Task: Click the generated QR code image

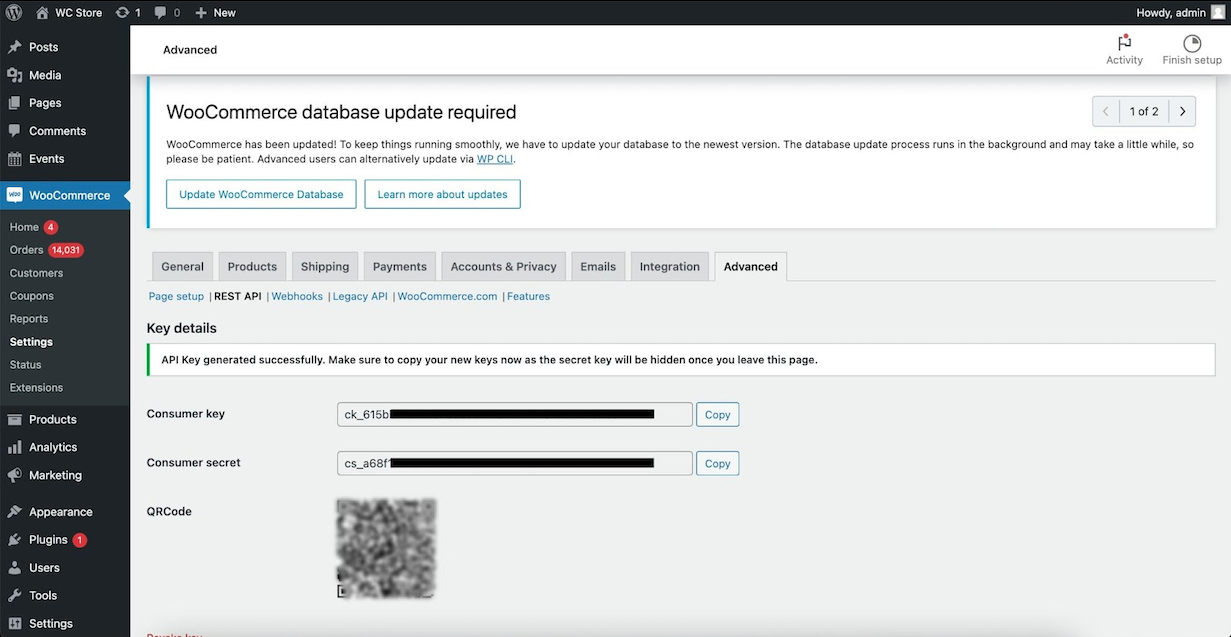Action: click(x=386, y=548)
